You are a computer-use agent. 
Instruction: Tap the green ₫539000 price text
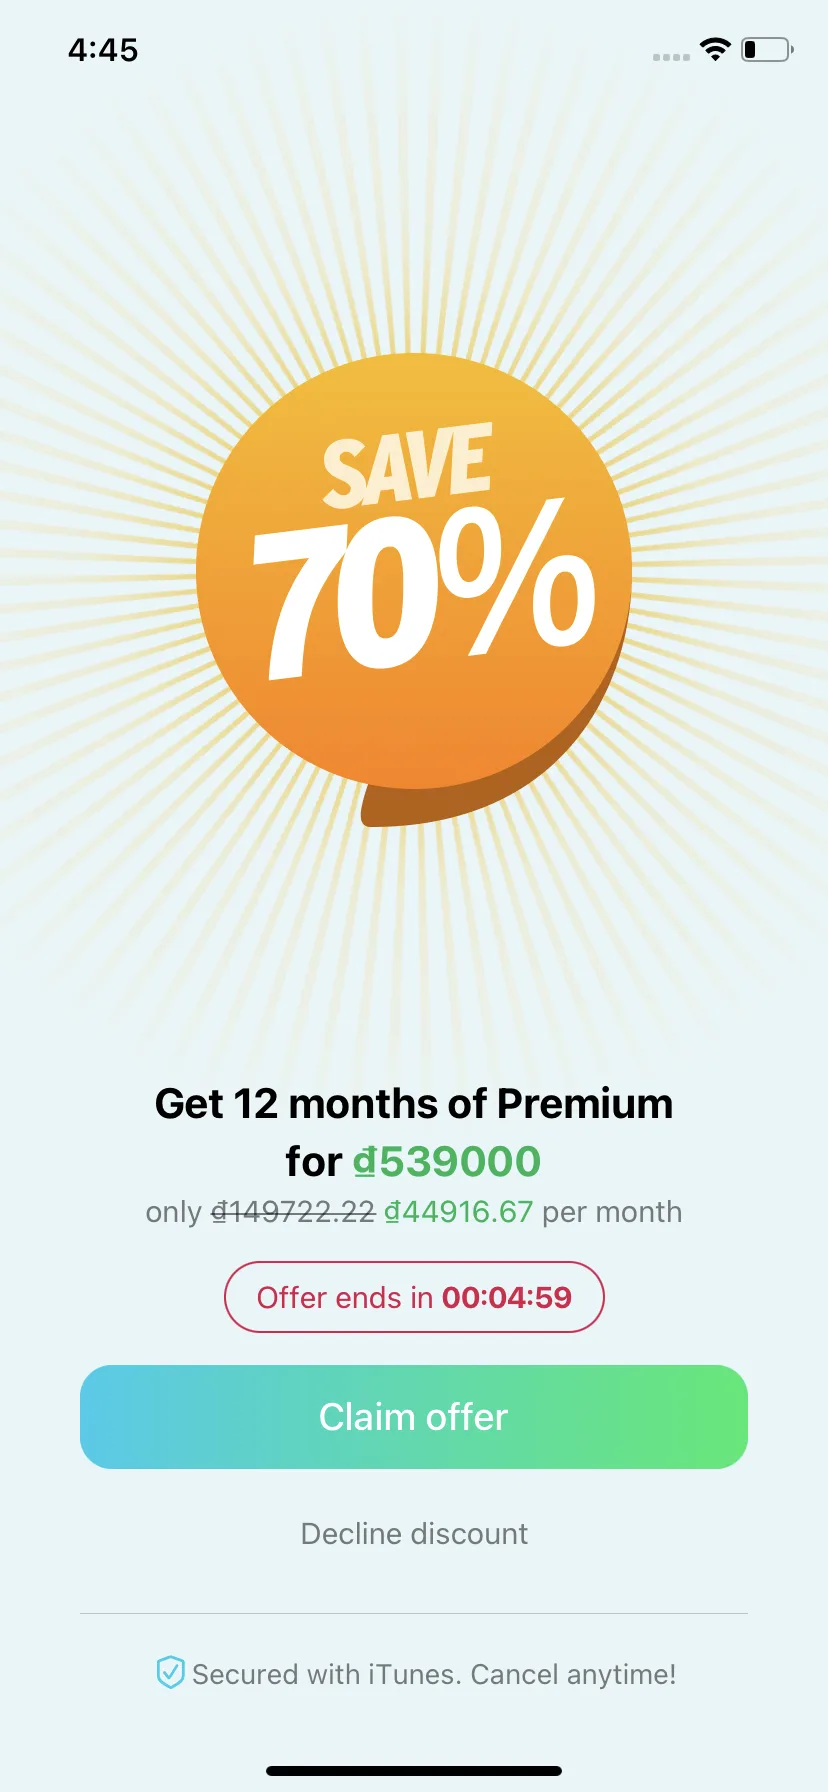447,1161
